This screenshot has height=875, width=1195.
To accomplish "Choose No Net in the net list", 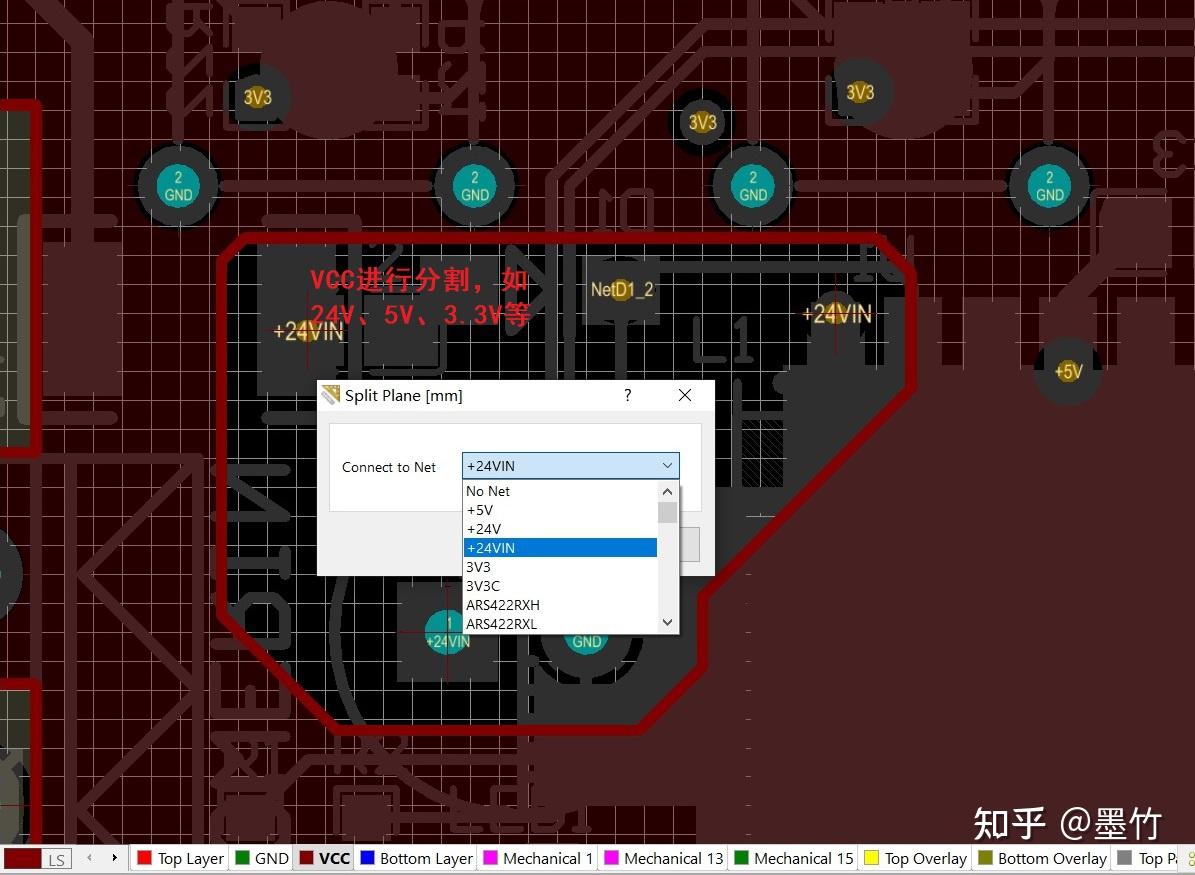I will click(x=488, y=491).
